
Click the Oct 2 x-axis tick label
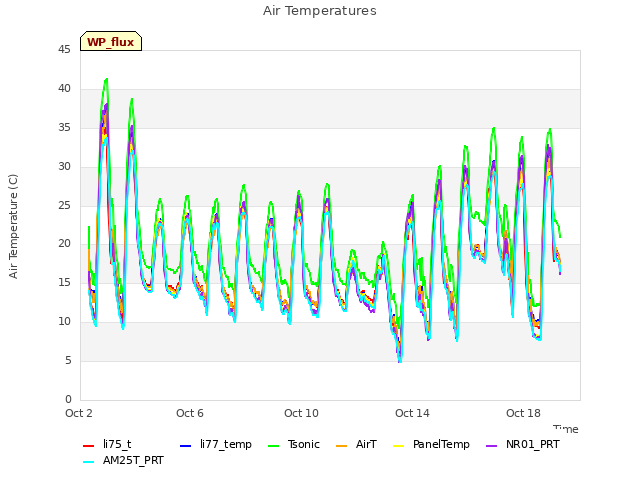coord(79,413)
